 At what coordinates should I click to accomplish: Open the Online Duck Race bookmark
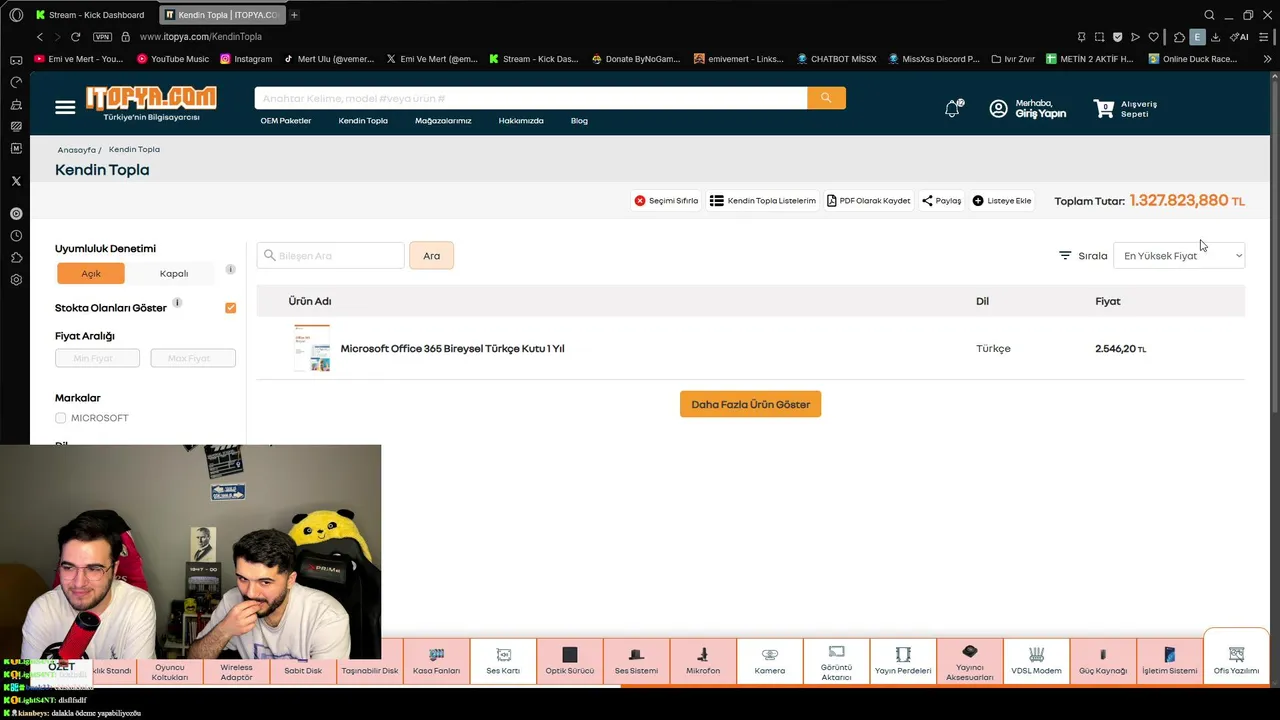pyautogui.click(x=1193, y=59)
